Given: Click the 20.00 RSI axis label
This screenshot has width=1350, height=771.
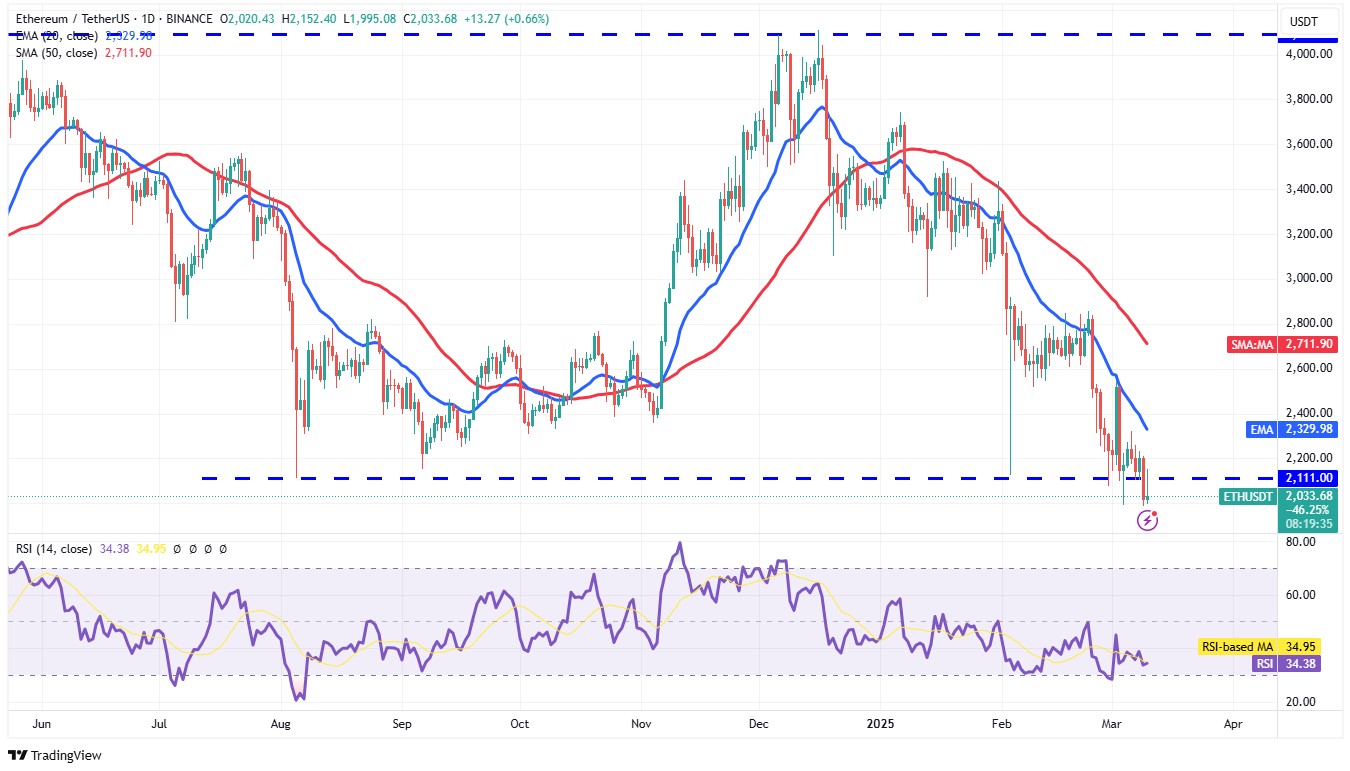Looking at the screenshot, I should (x=1299, y=702).
